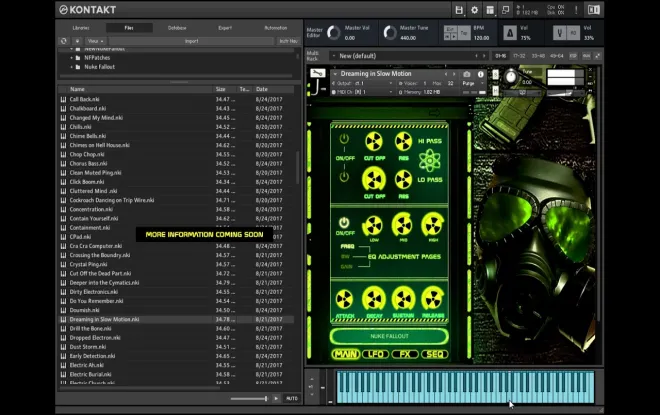
Task: Click the EQ Low knob
Action: point(373,226)
